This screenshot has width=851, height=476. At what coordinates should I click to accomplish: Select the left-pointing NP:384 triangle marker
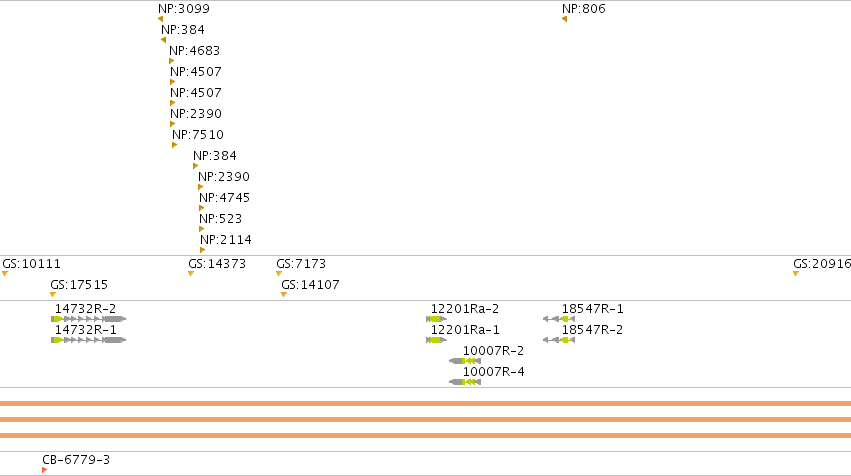[x=163, y=40]
